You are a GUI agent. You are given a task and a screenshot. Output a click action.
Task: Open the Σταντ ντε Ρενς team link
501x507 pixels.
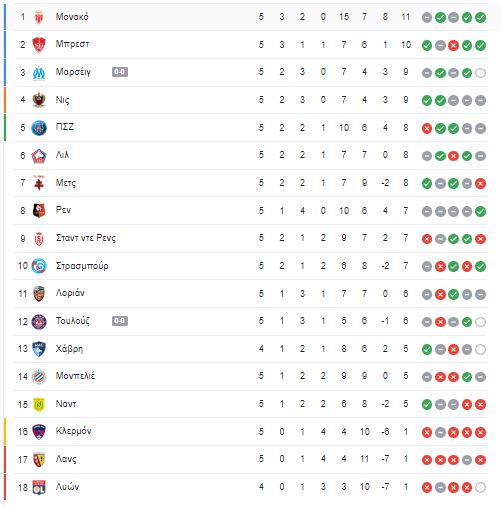tap(86, 238)
